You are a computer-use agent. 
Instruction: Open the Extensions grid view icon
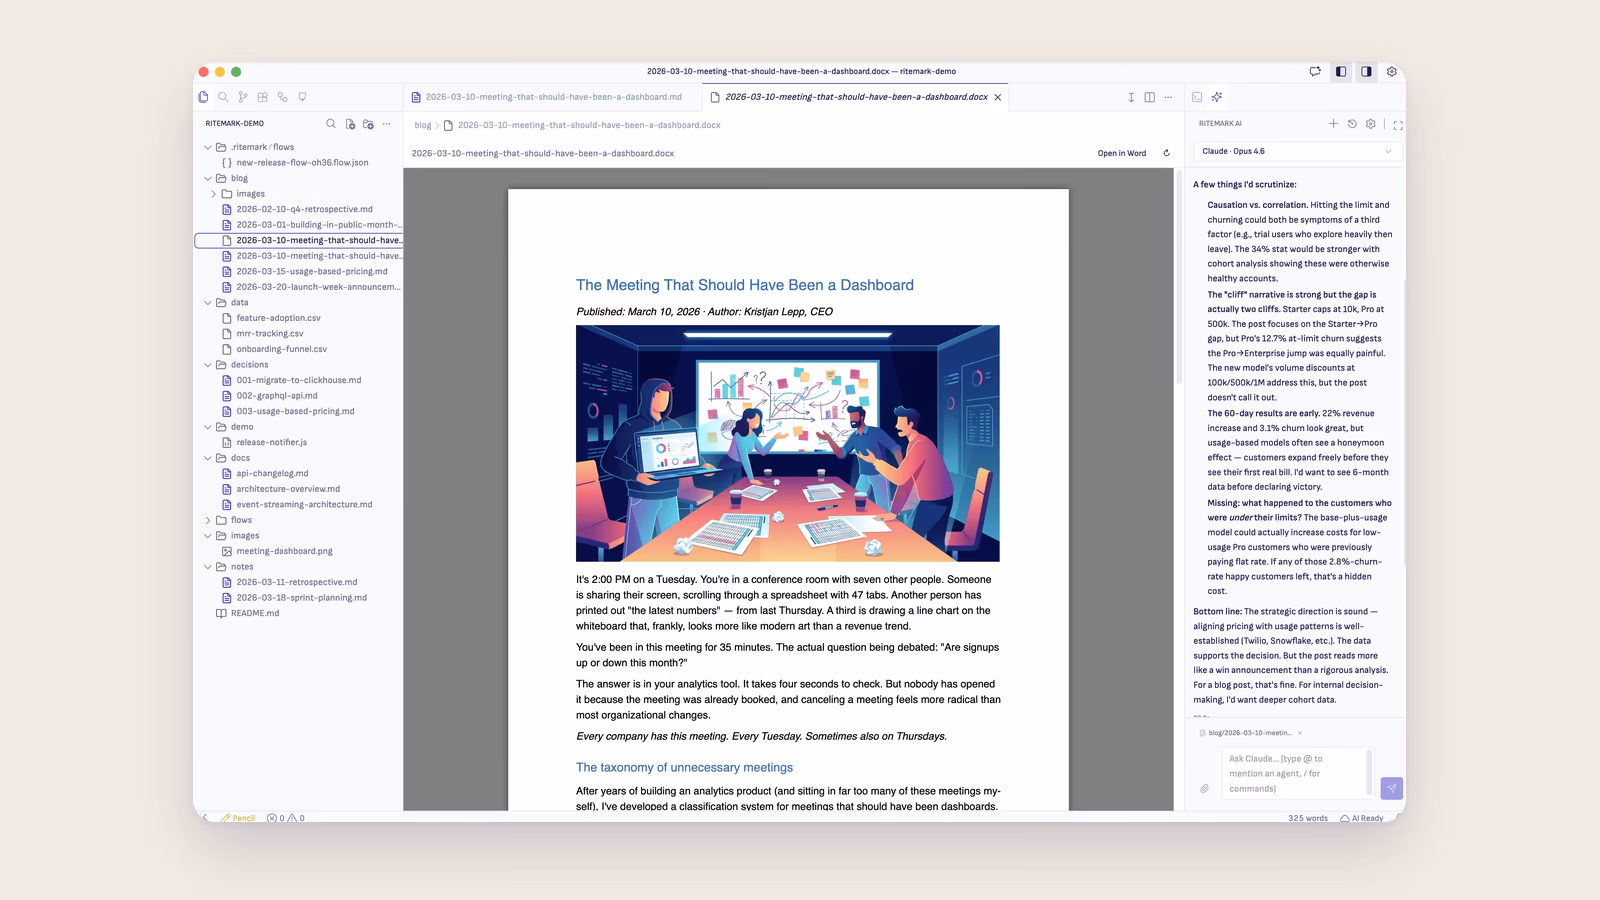263,97
